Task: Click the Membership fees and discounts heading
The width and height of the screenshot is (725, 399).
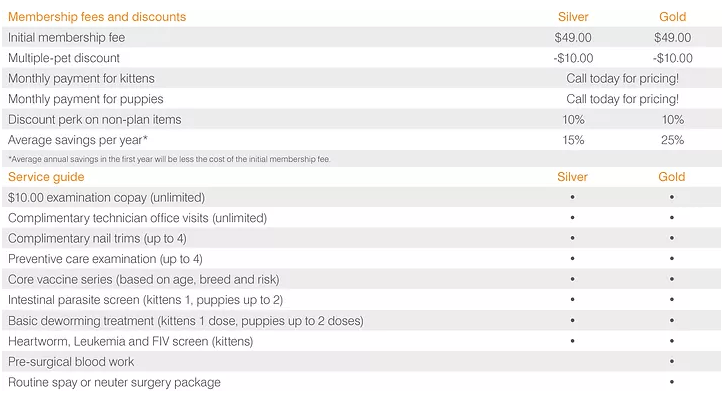Action: pyautogui.click(x=97, y=17)
